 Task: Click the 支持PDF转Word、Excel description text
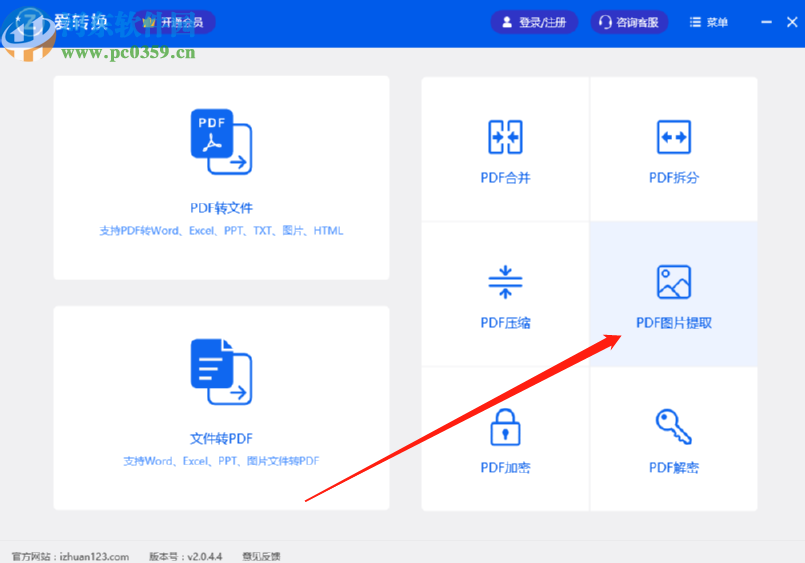(x=221, y=231)
